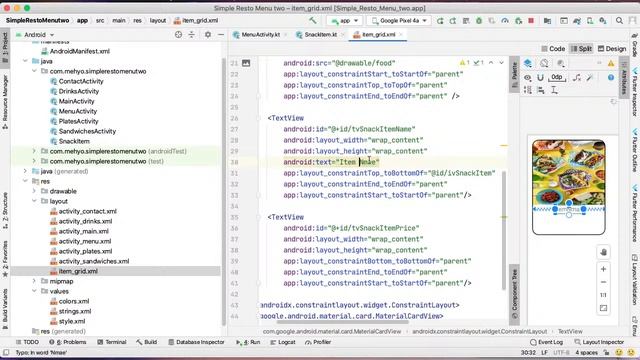Collapse the layout folder
The width and height of the screenshot is (640, 360).
coord(34,201)
